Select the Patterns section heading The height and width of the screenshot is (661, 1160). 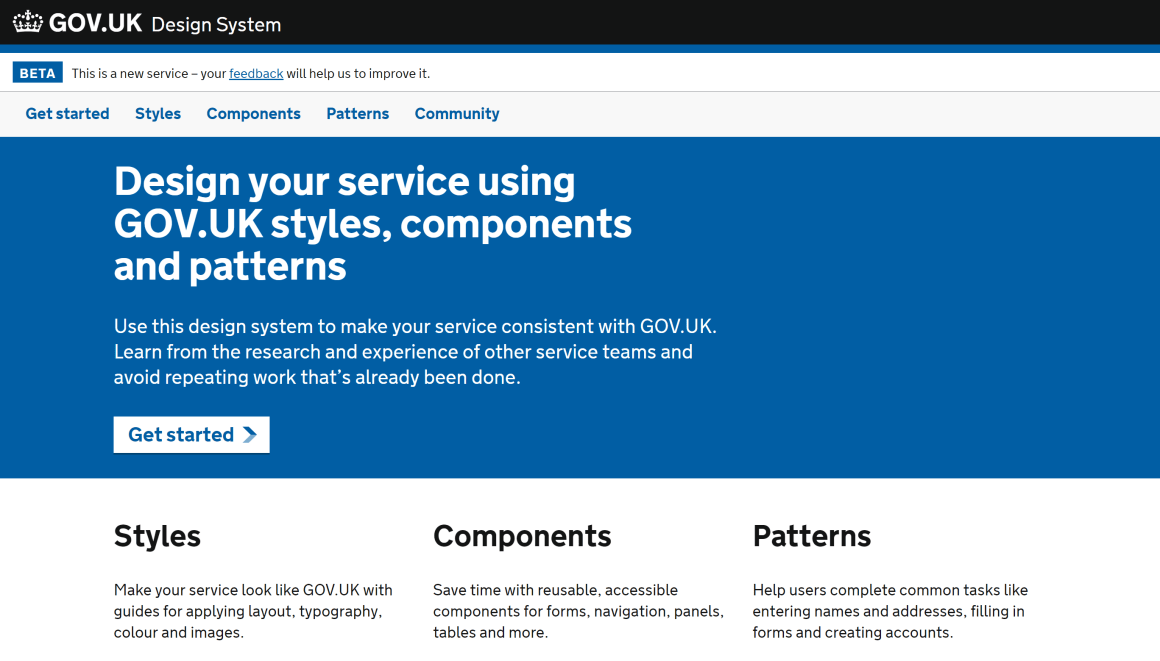click(x=812, y=536)
